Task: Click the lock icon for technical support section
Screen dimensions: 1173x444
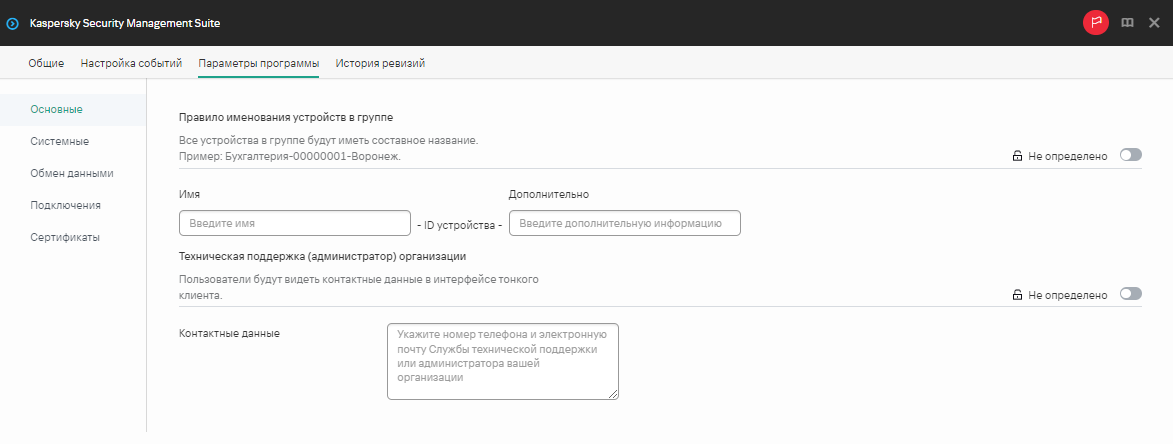Action: coord(1017,295)
